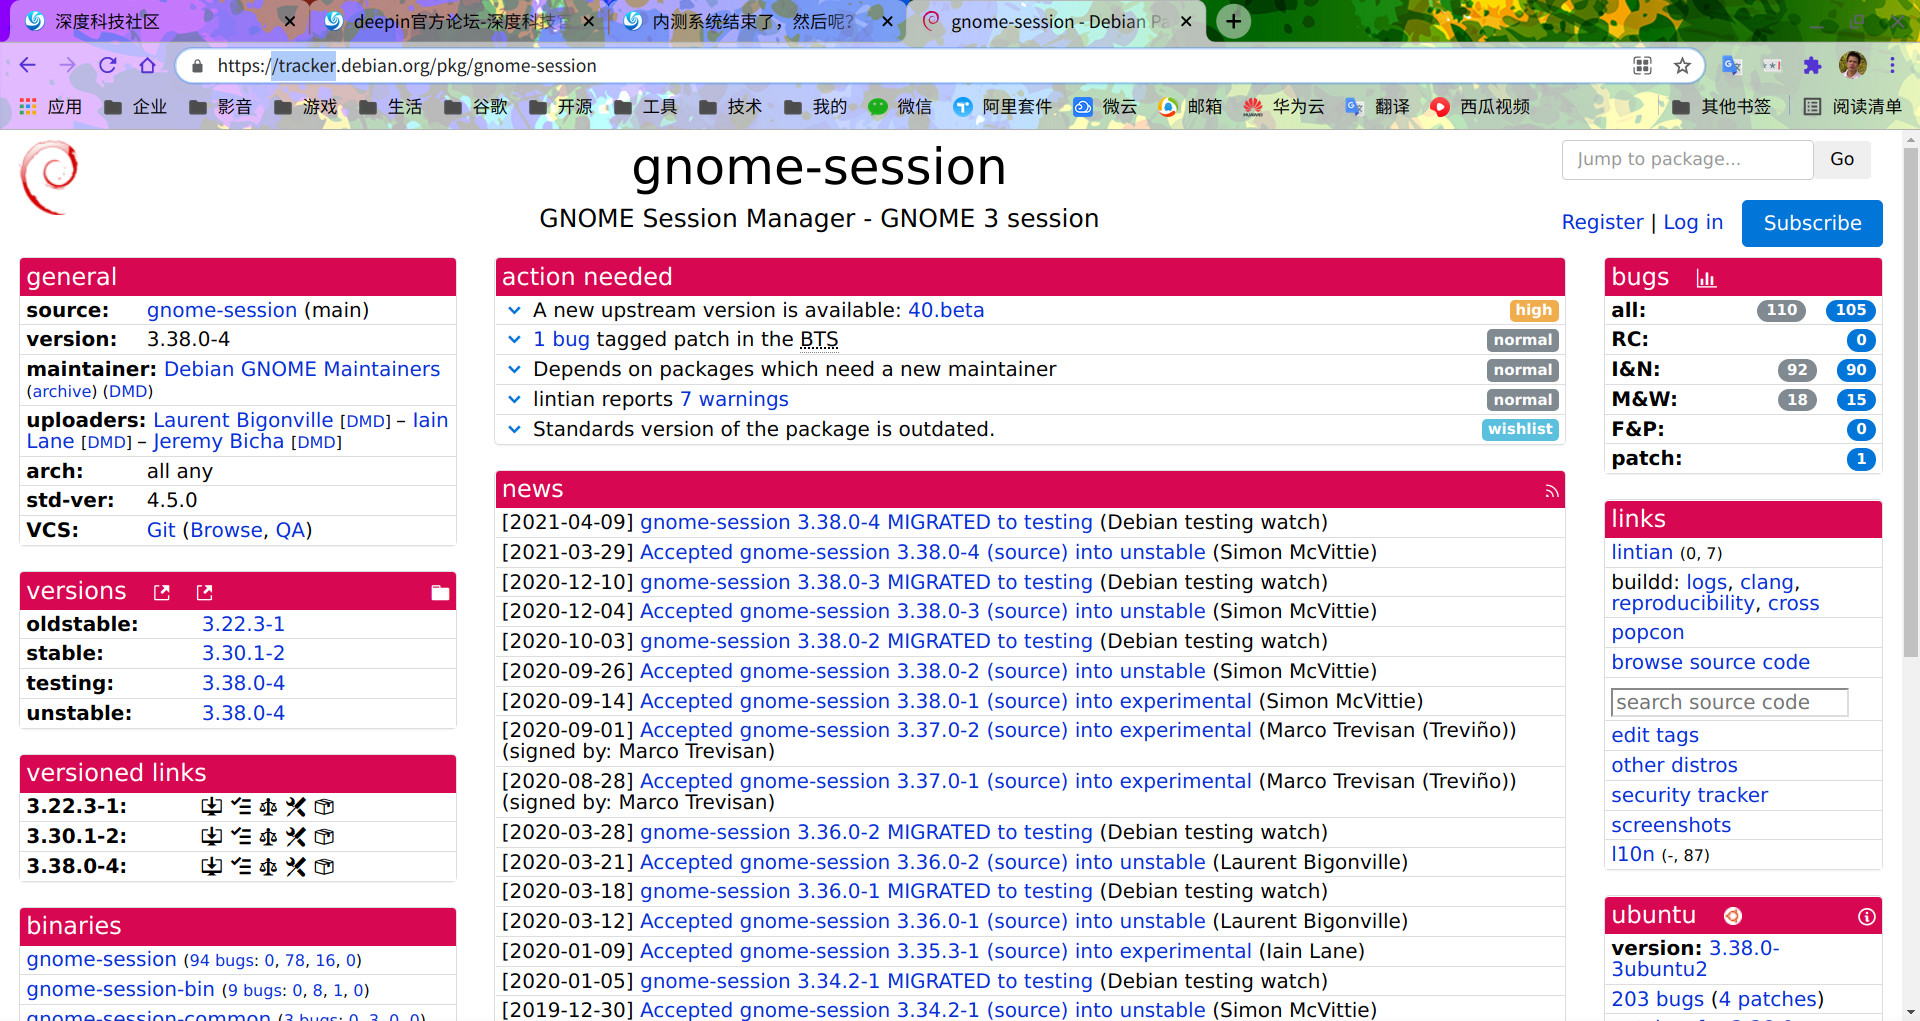Open the oldstable version 3.22.3-1 link

point(243,624)
